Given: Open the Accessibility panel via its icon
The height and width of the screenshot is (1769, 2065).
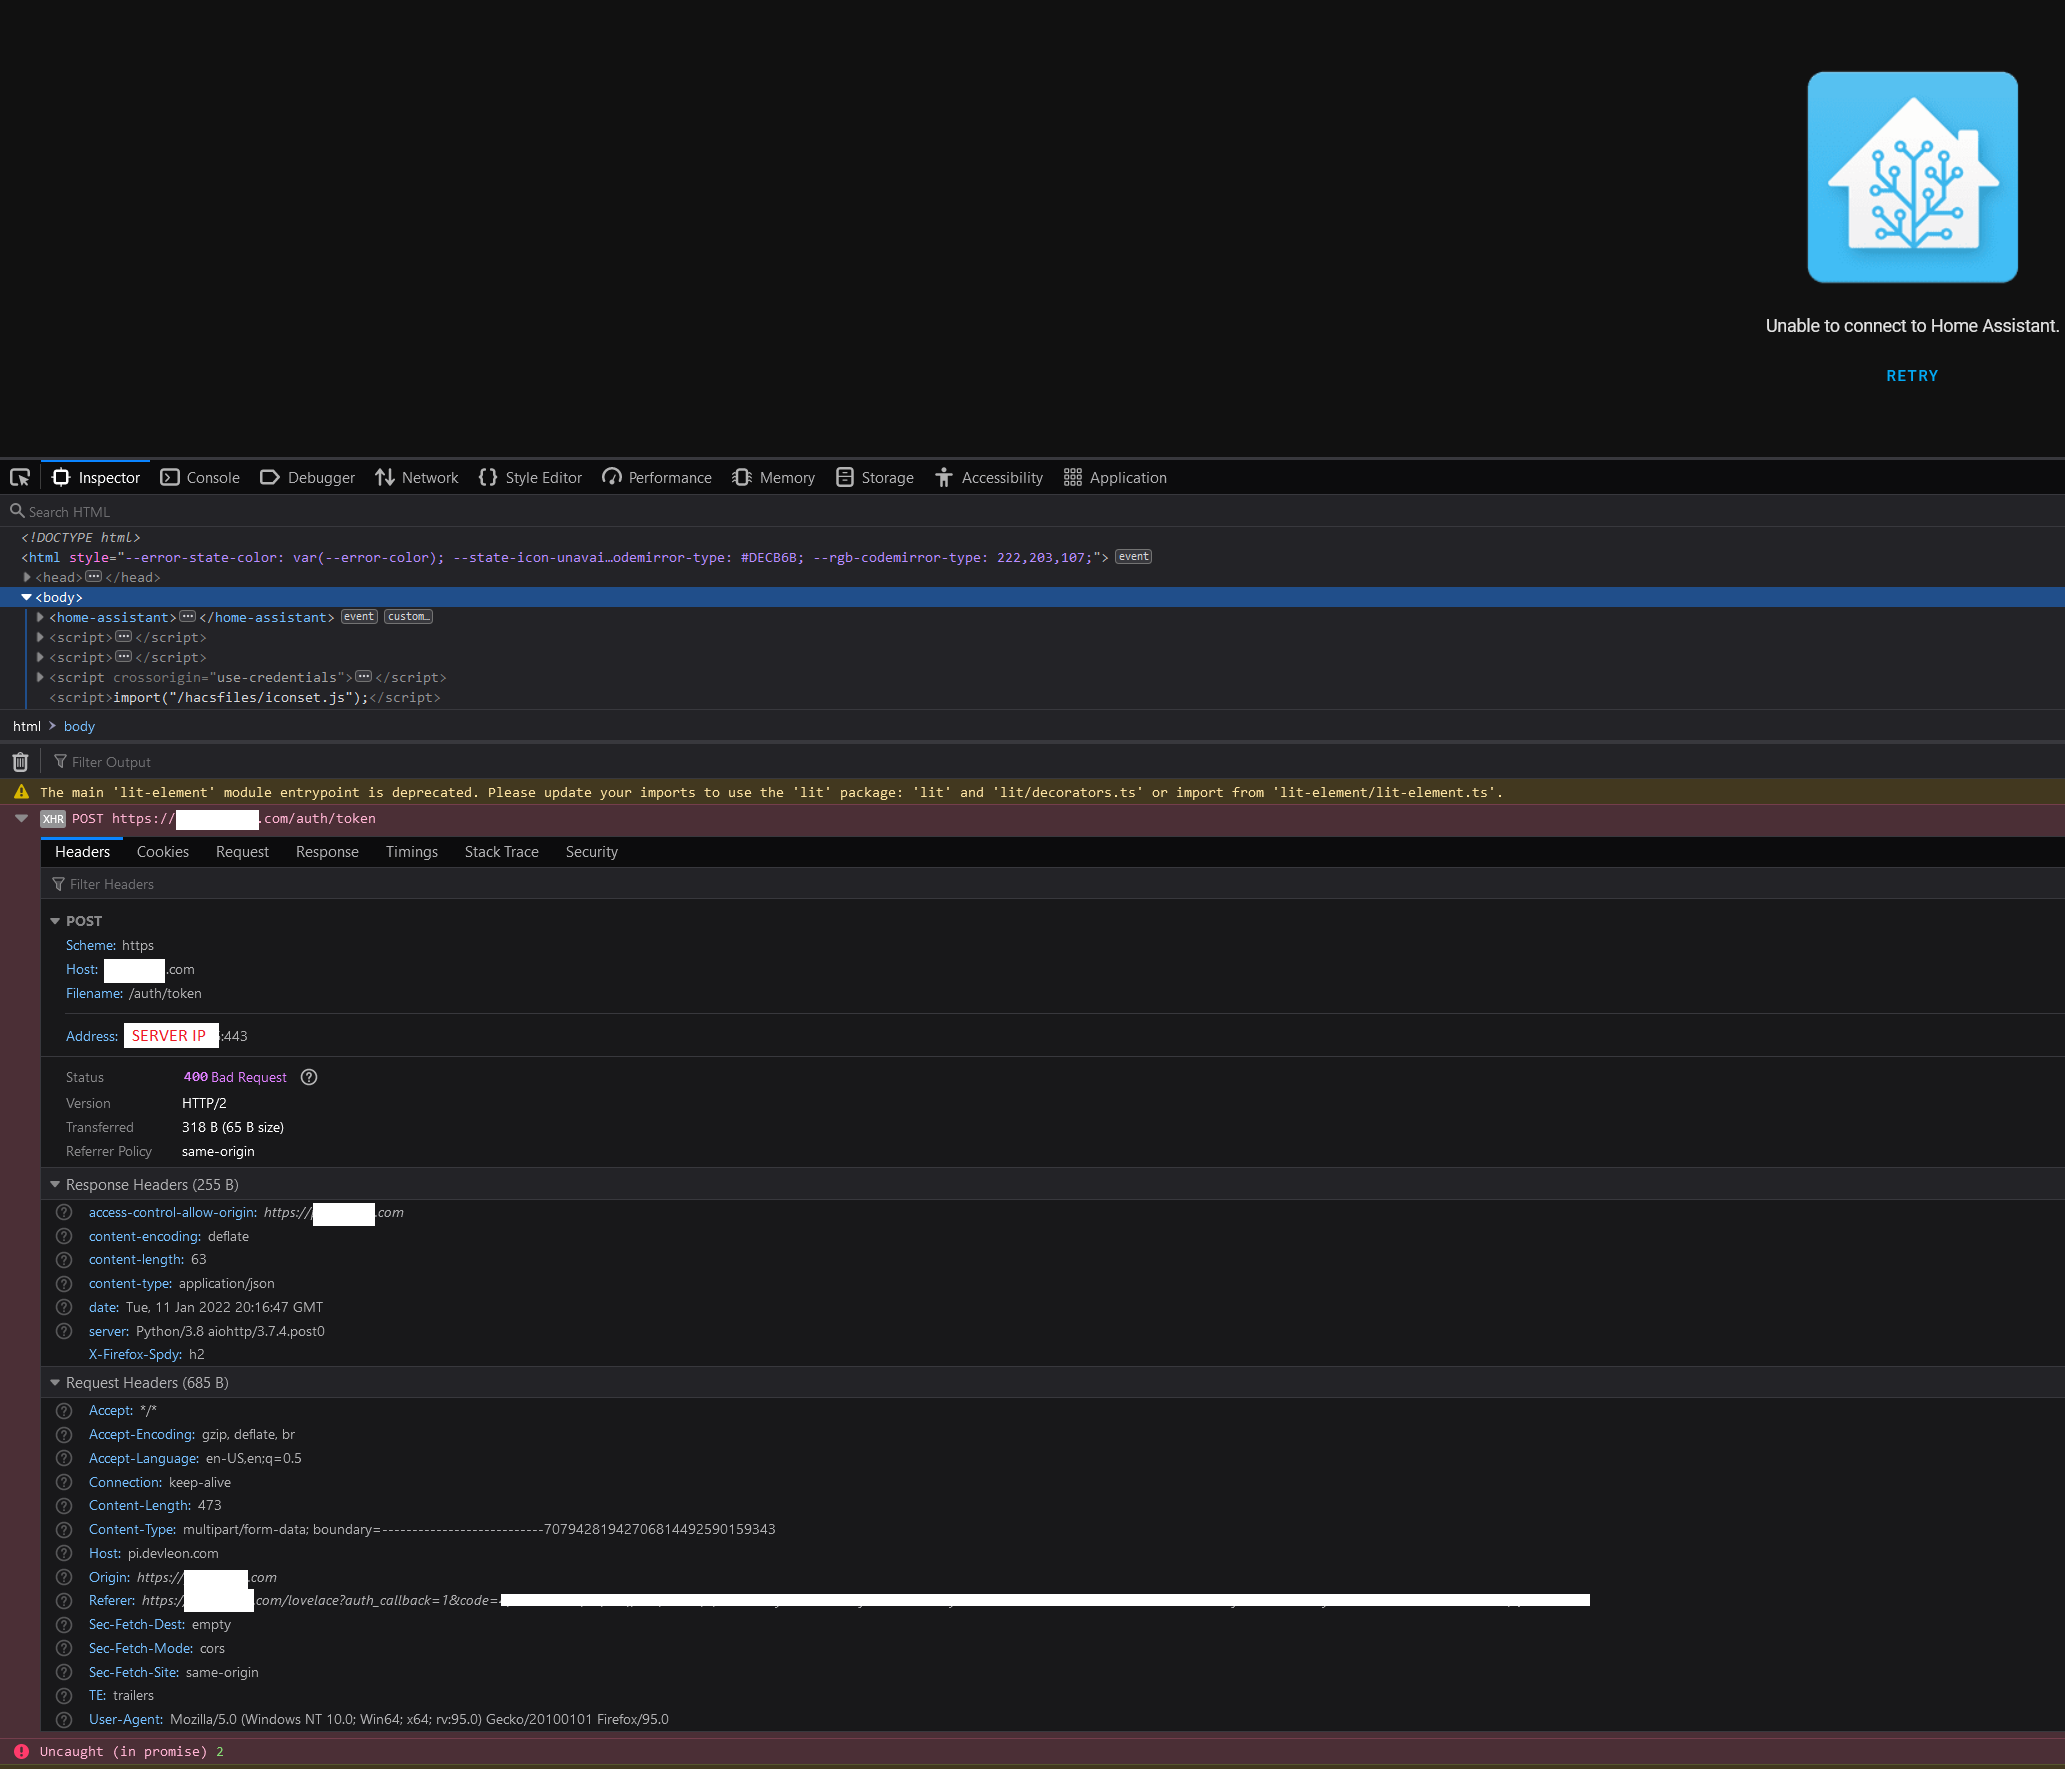Looking at the screenshot, I should coord(944,477).
